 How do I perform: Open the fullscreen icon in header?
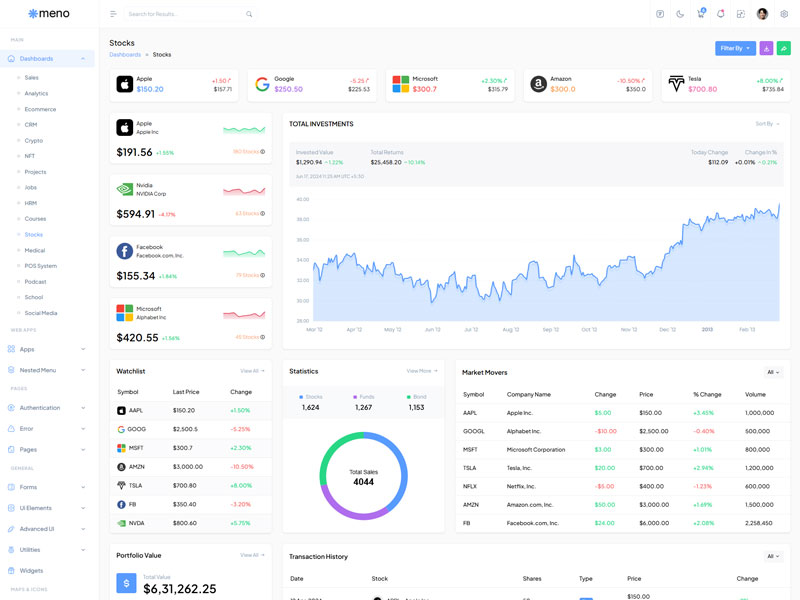coord(741,14)
